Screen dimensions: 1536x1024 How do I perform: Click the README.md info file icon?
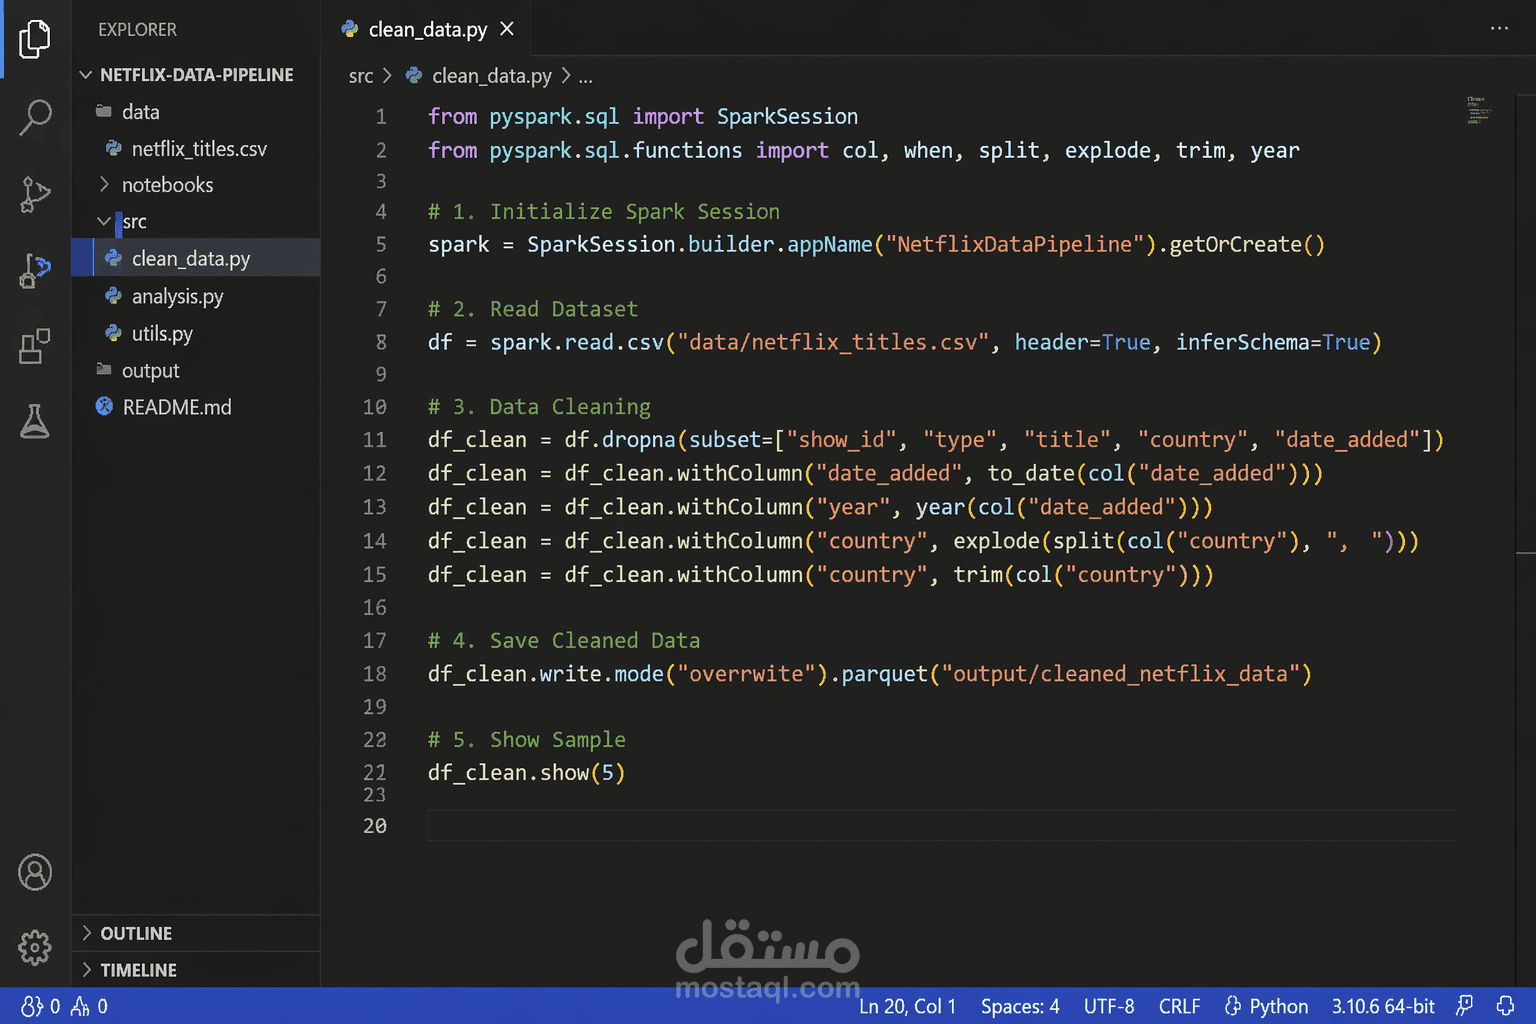click(104, 406)
